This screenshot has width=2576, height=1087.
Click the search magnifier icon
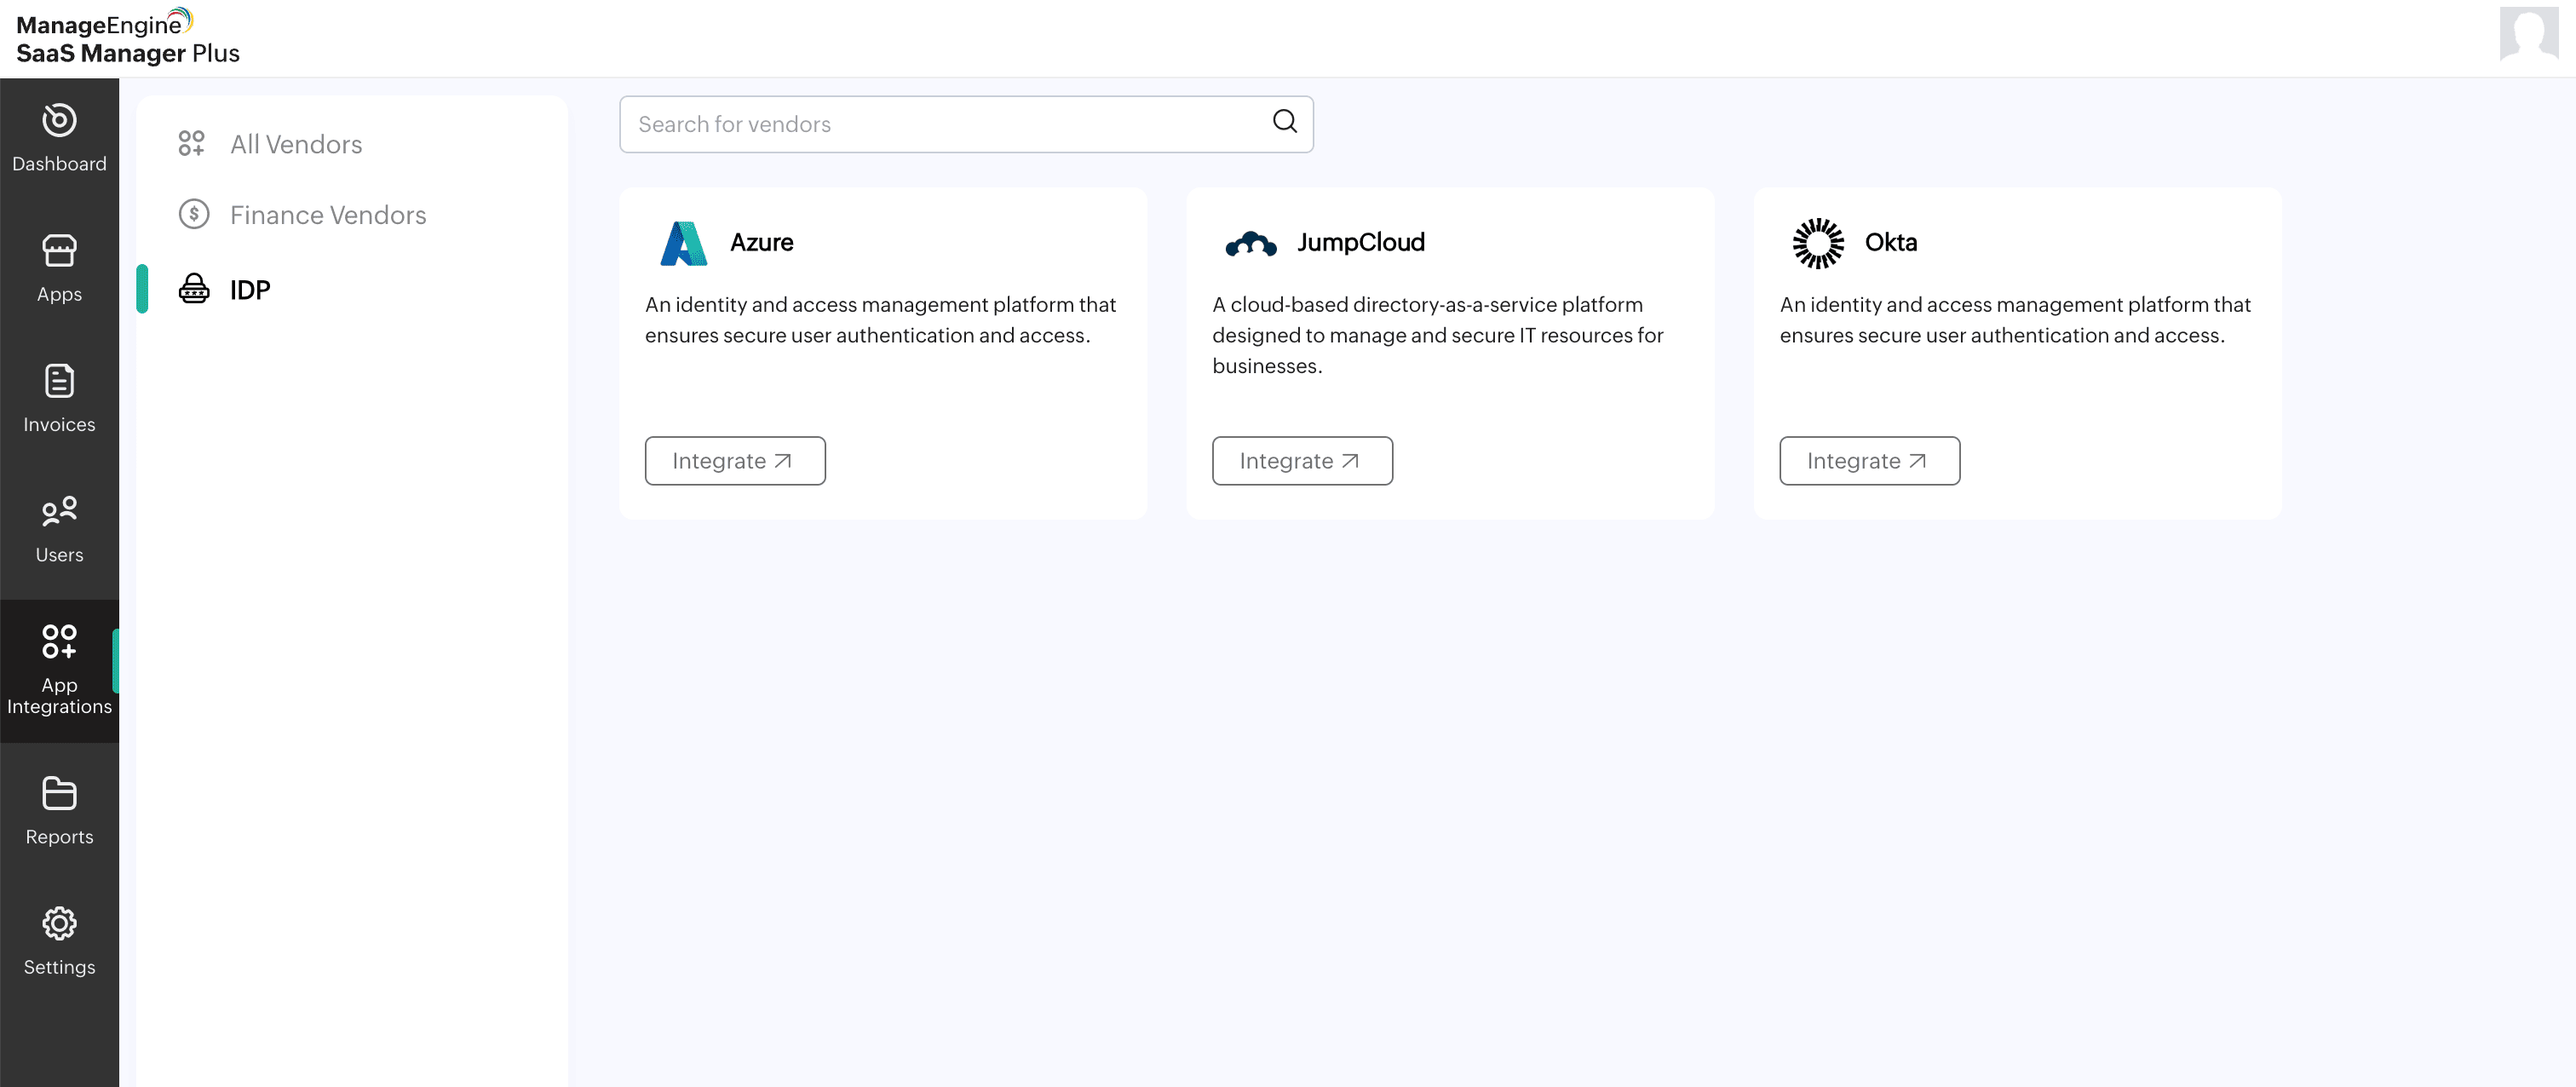[1284, 122]
